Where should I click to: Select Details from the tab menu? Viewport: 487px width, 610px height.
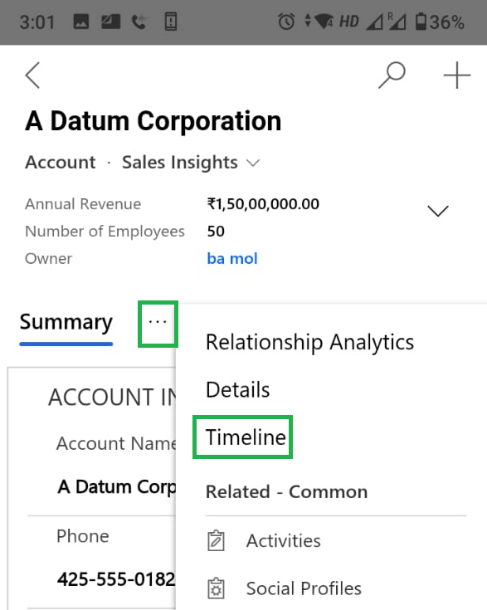tap(238, 390)
